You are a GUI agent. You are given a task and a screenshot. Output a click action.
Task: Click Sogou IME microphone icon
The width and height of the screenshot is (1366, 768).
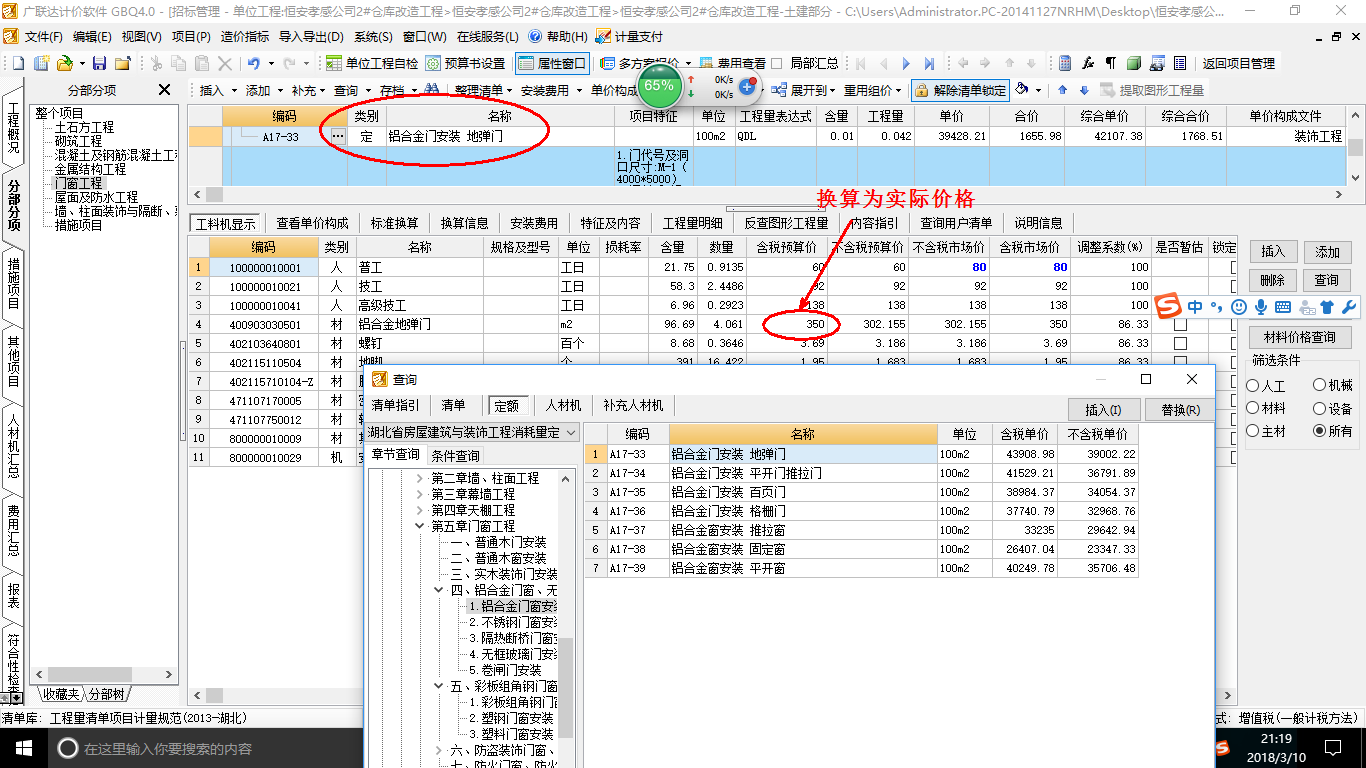(1261, 307)
